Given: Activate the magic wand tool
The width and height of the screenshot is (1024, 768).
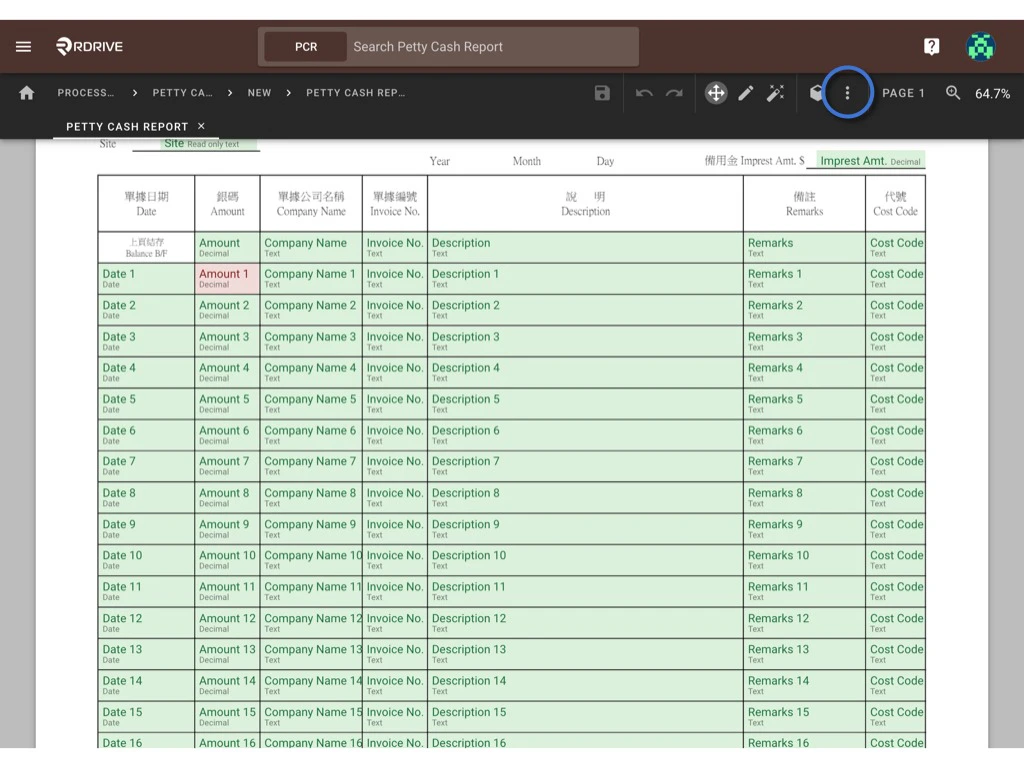Looking at the screenshot, I should click(775, 93).
